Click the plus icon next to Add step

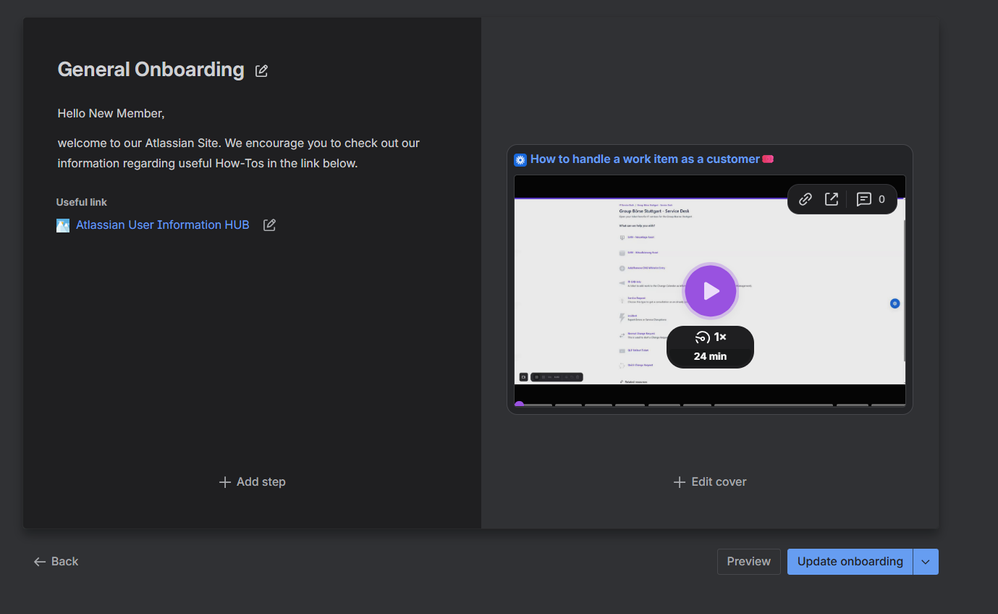pyautogui.click(x=224, y=482)
